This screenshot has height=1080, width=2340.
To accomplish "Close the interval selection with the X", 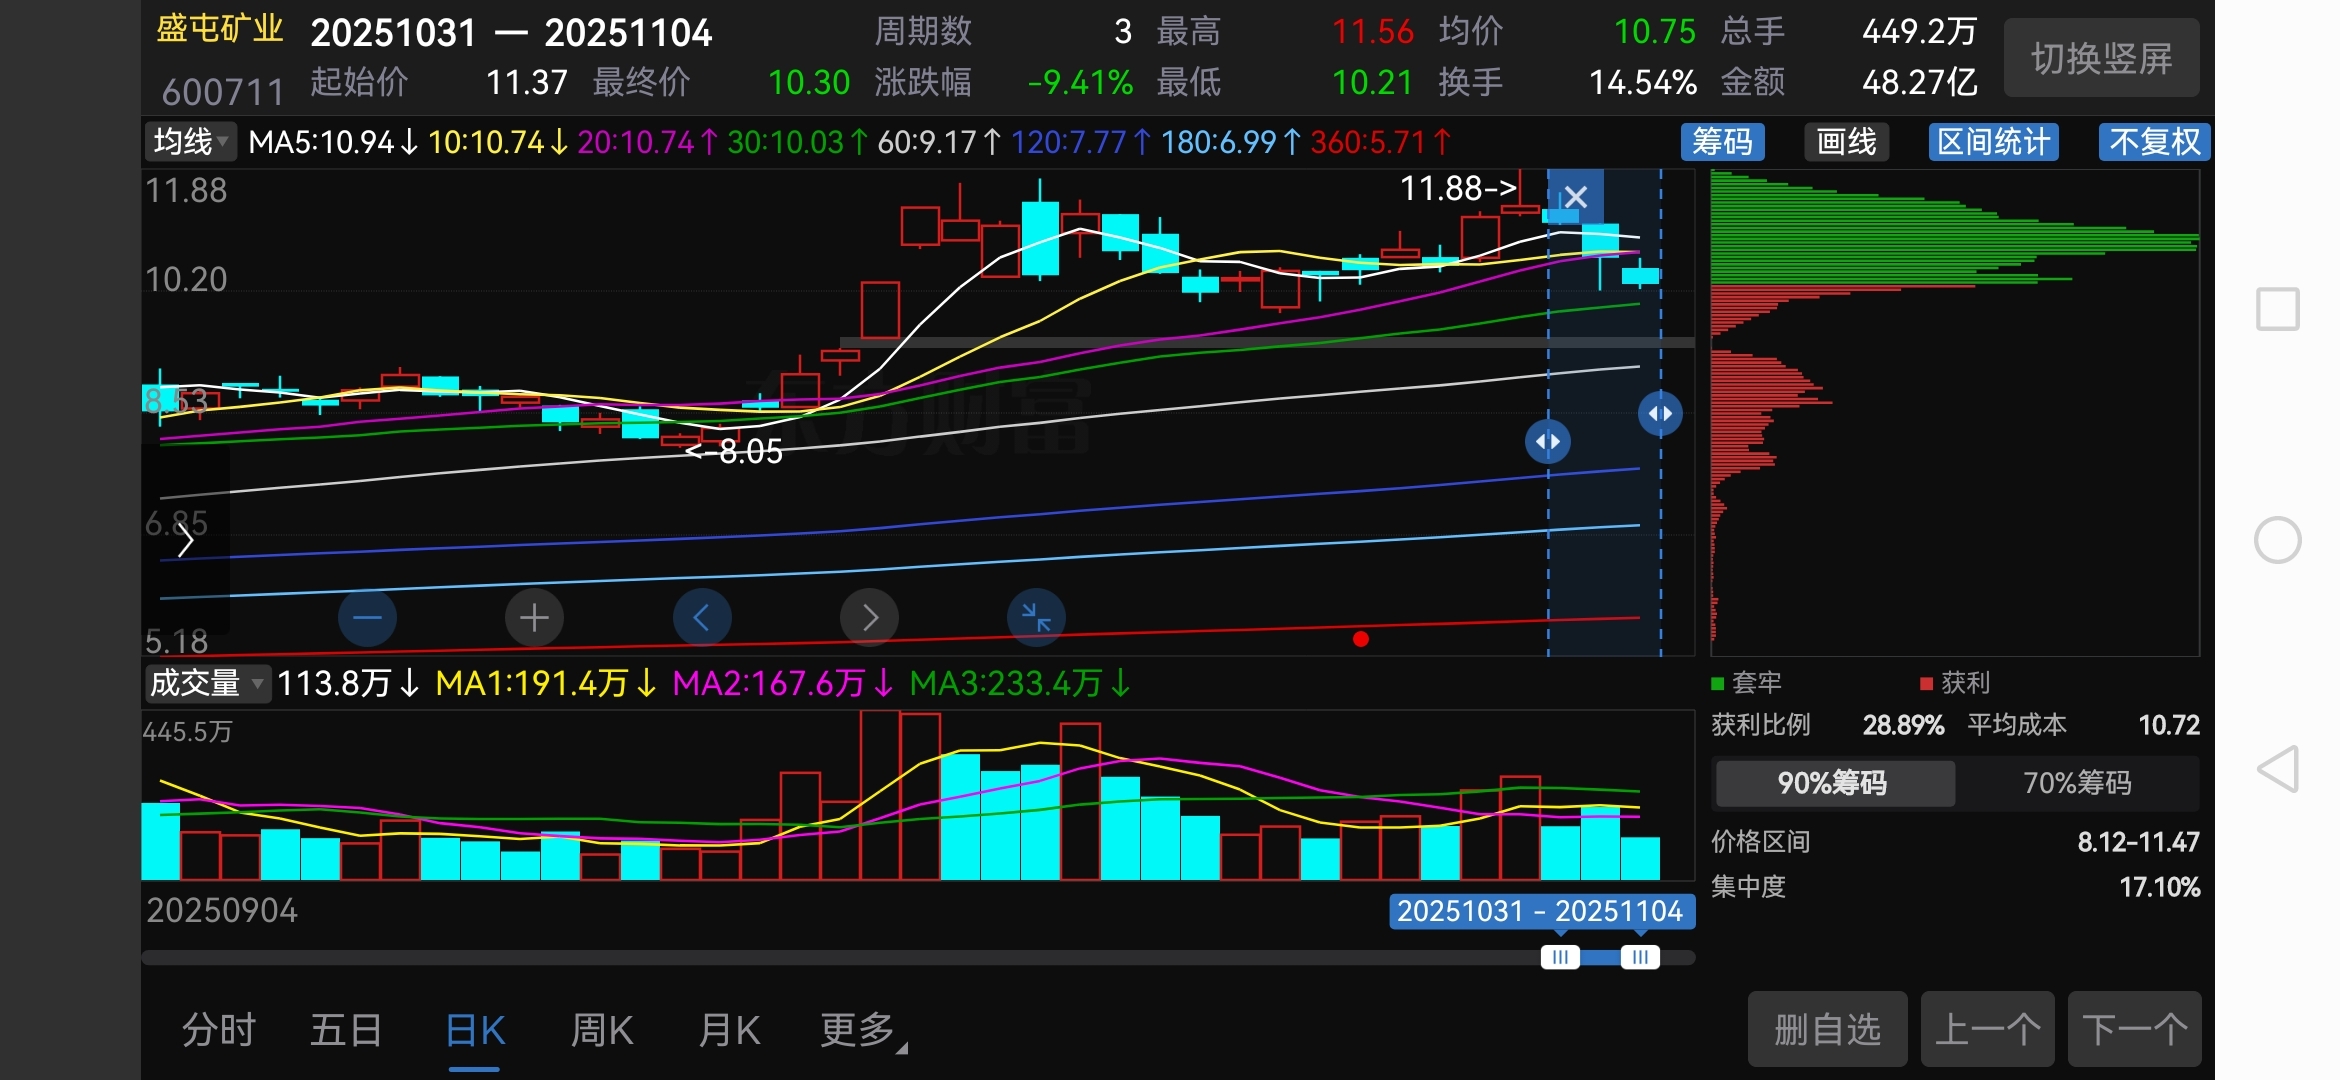I will tap(1575, 197).
